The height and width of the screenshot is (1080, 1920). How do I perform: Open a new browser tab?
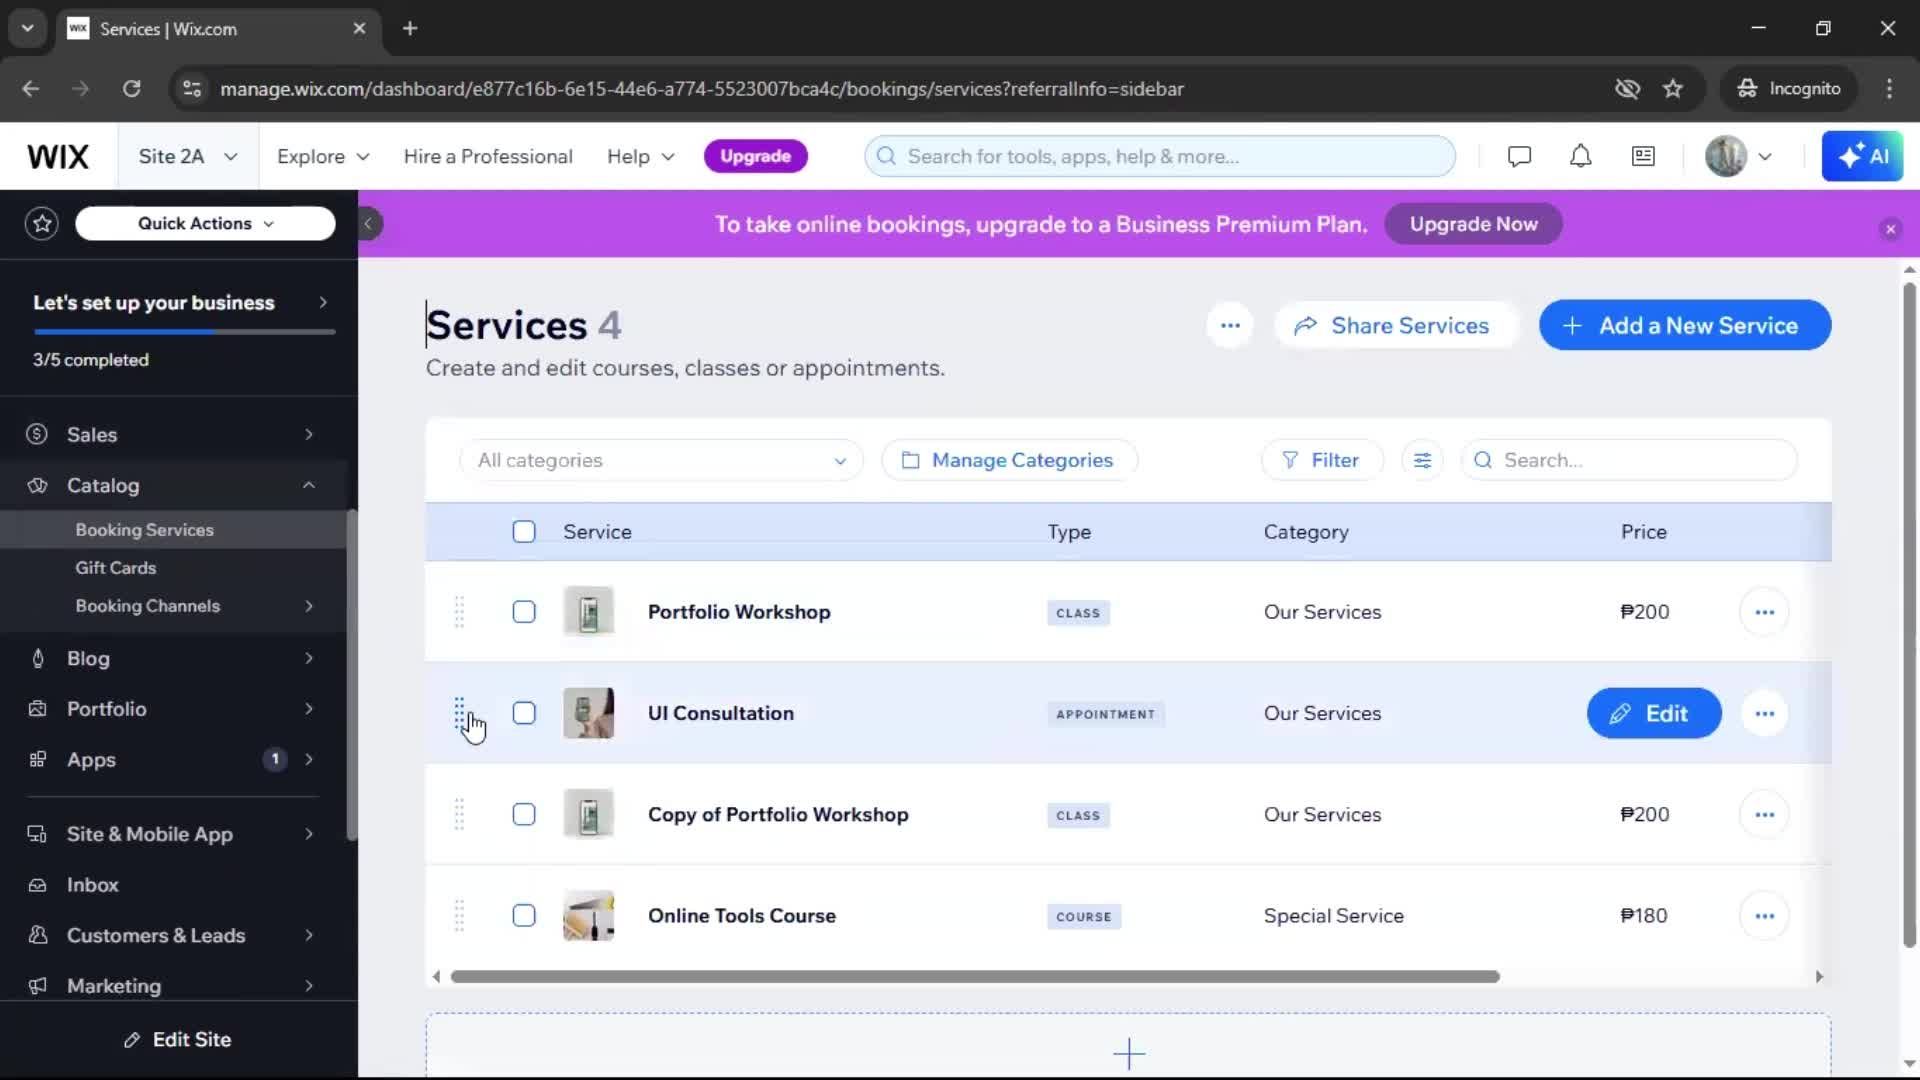tap(410, 29)
